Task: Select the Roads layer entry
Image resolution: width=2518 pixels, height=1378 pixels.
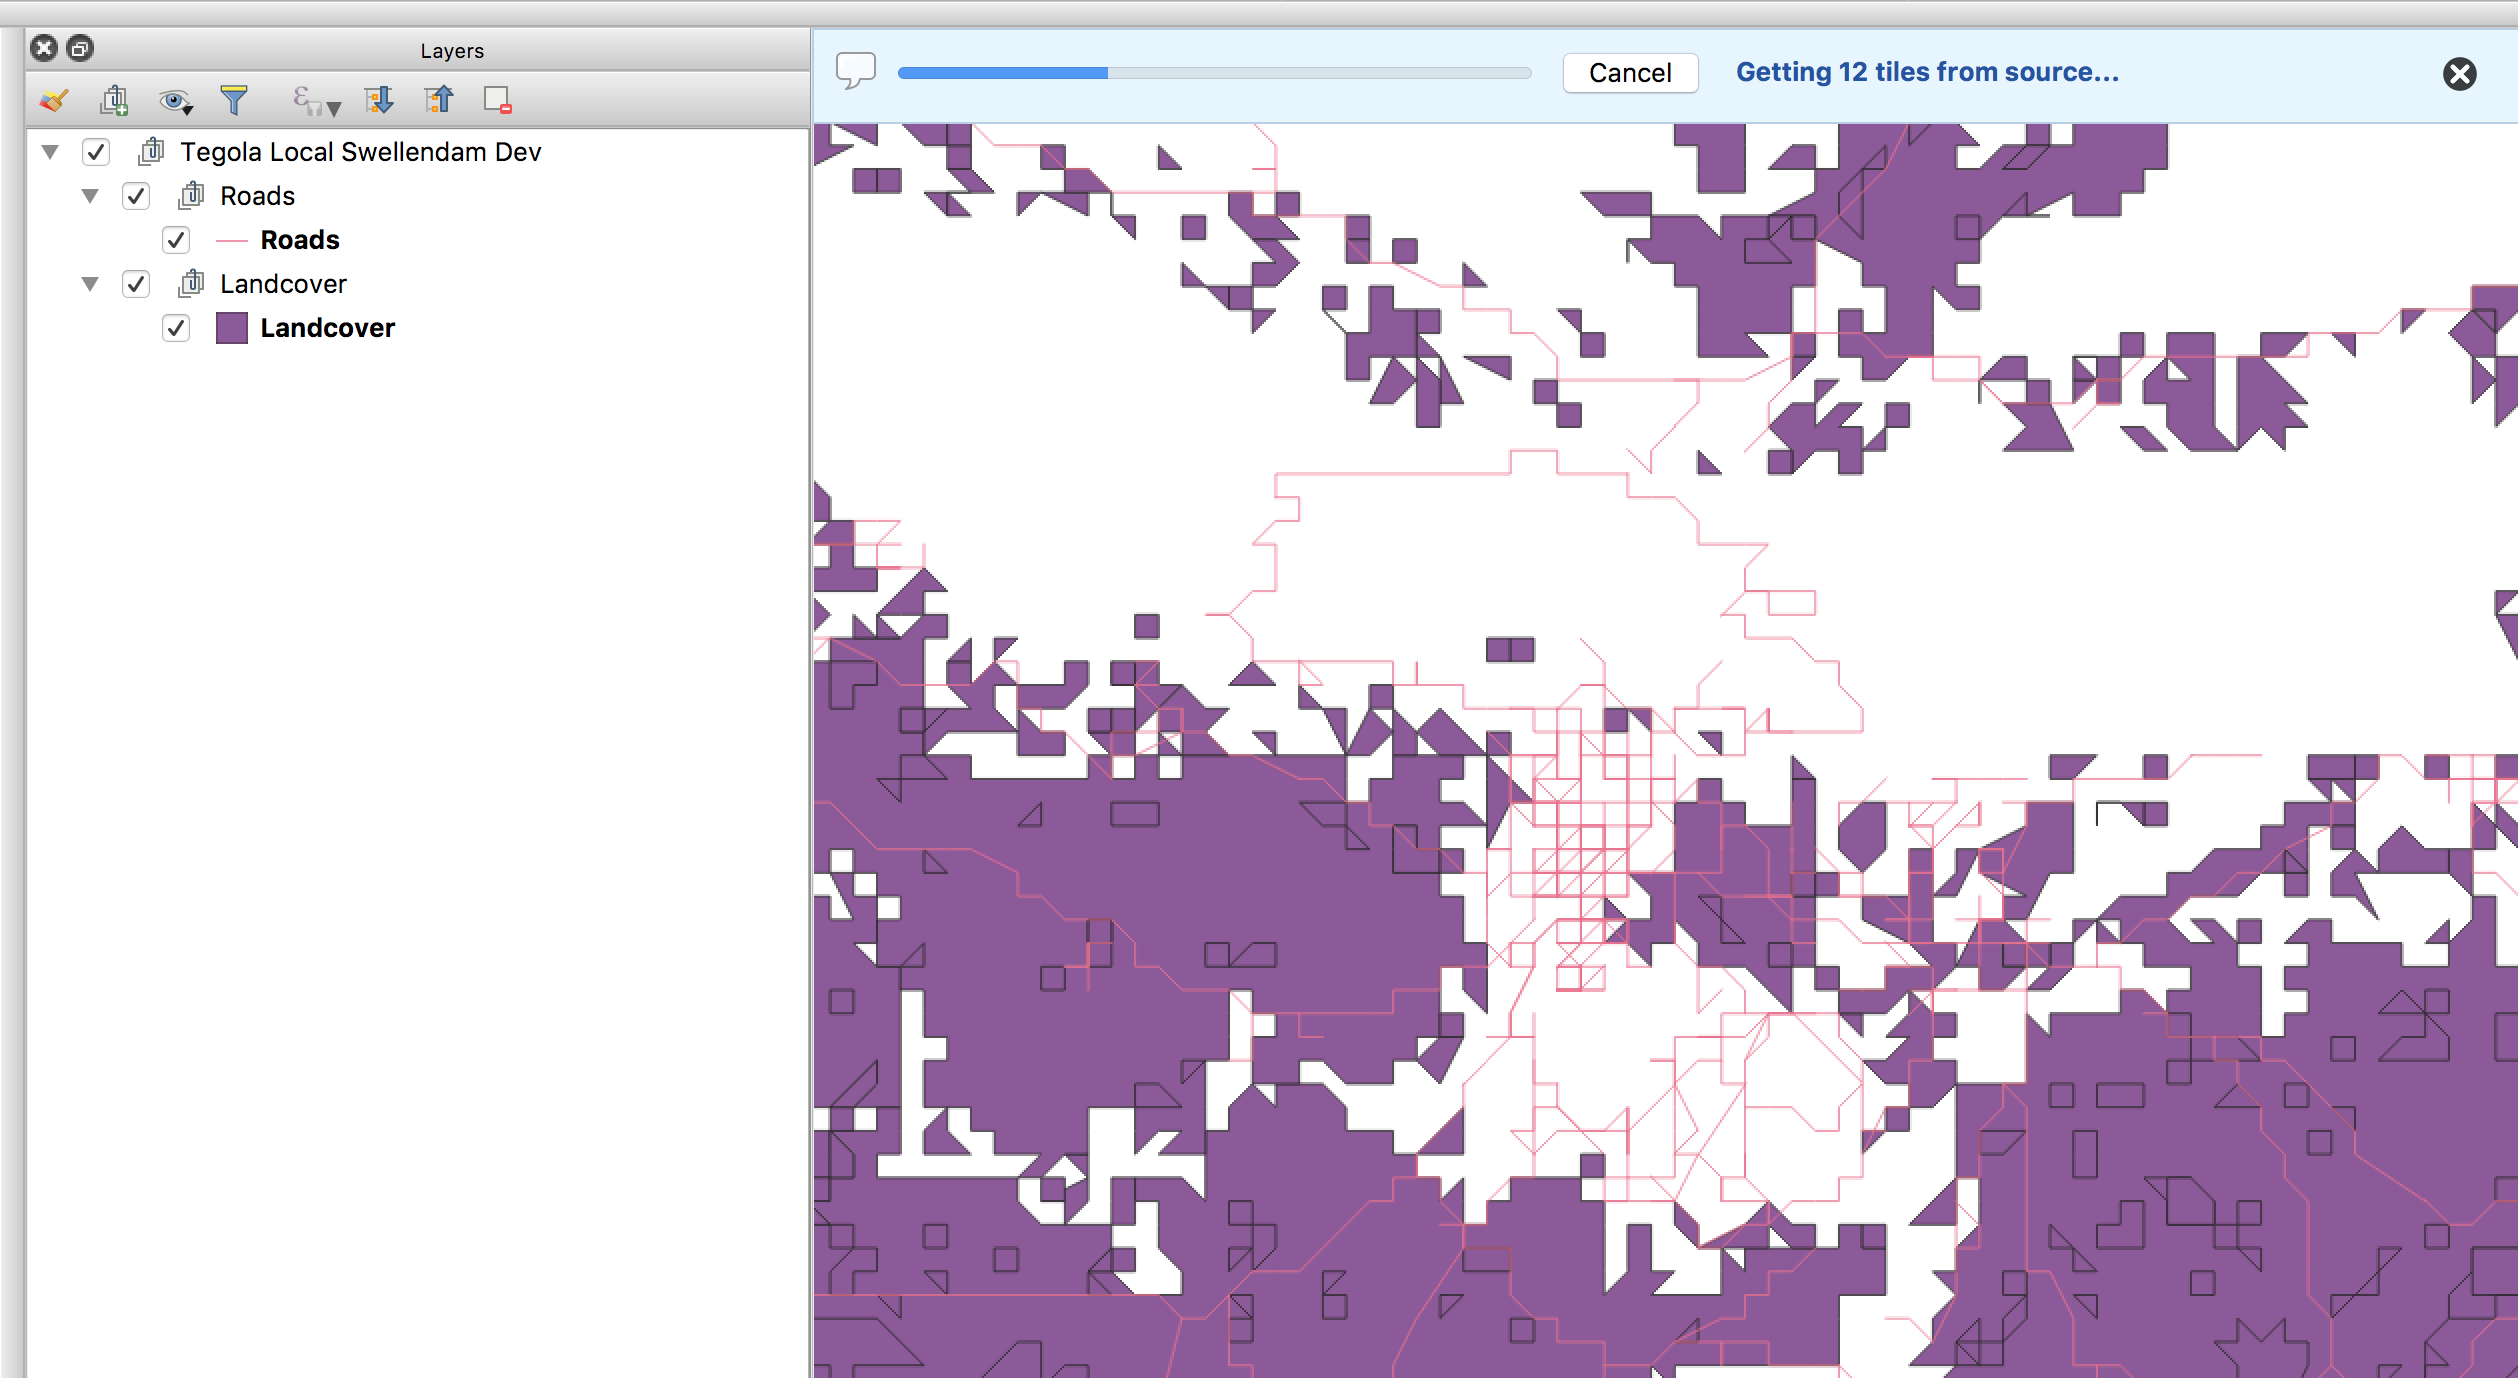Action: [x=299, y=239]
